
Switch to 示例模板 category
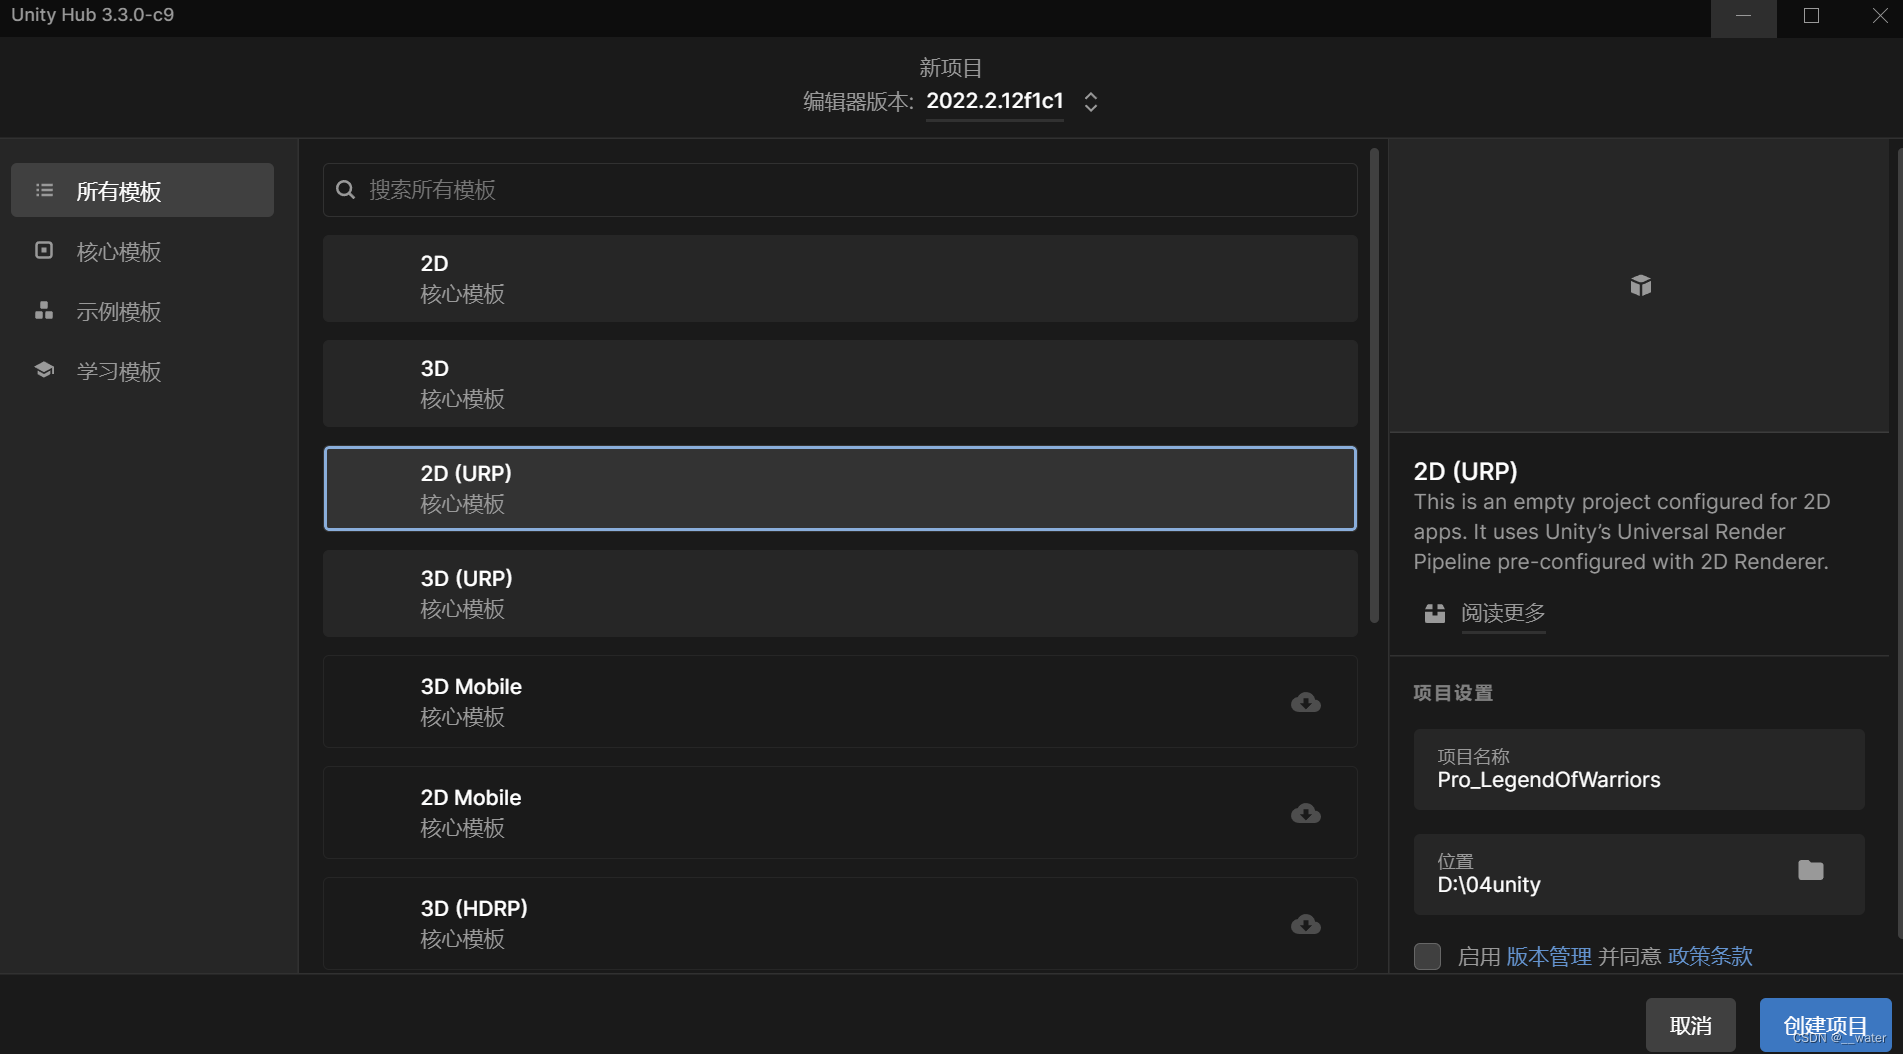(x=142, y=311)
